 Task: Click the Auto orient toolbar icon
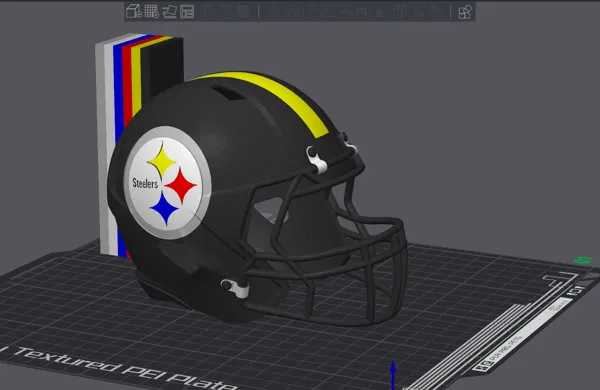(169, 11)
